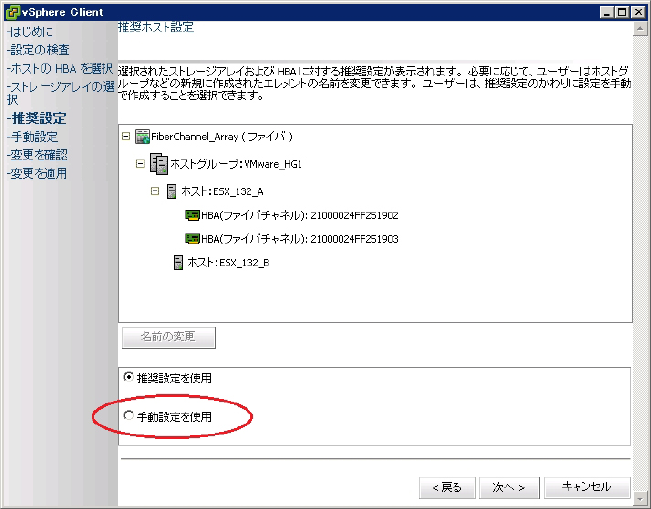Select the 推奨設定を使用 radio button
Viewport: 651px width, 509px height.
click(128, 377)
